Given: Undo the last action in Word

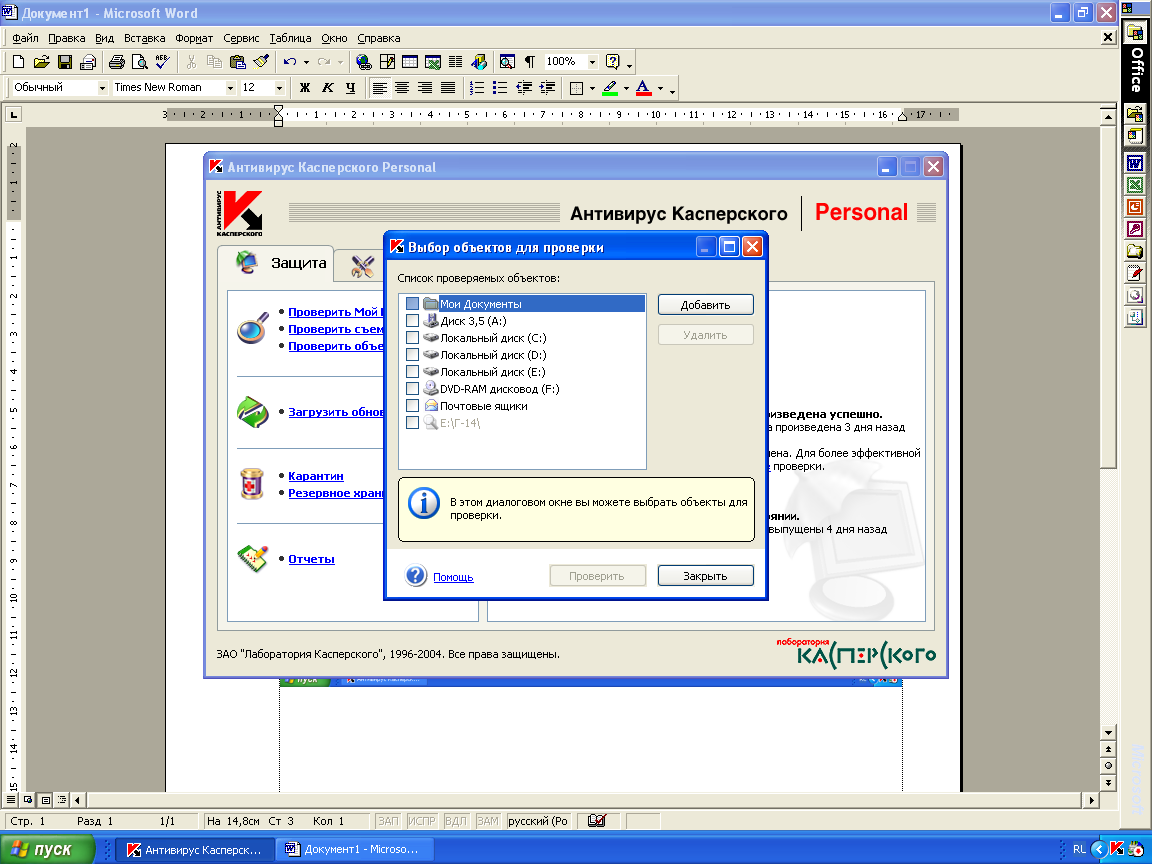Looking at the screenshot, I should 290,62.
